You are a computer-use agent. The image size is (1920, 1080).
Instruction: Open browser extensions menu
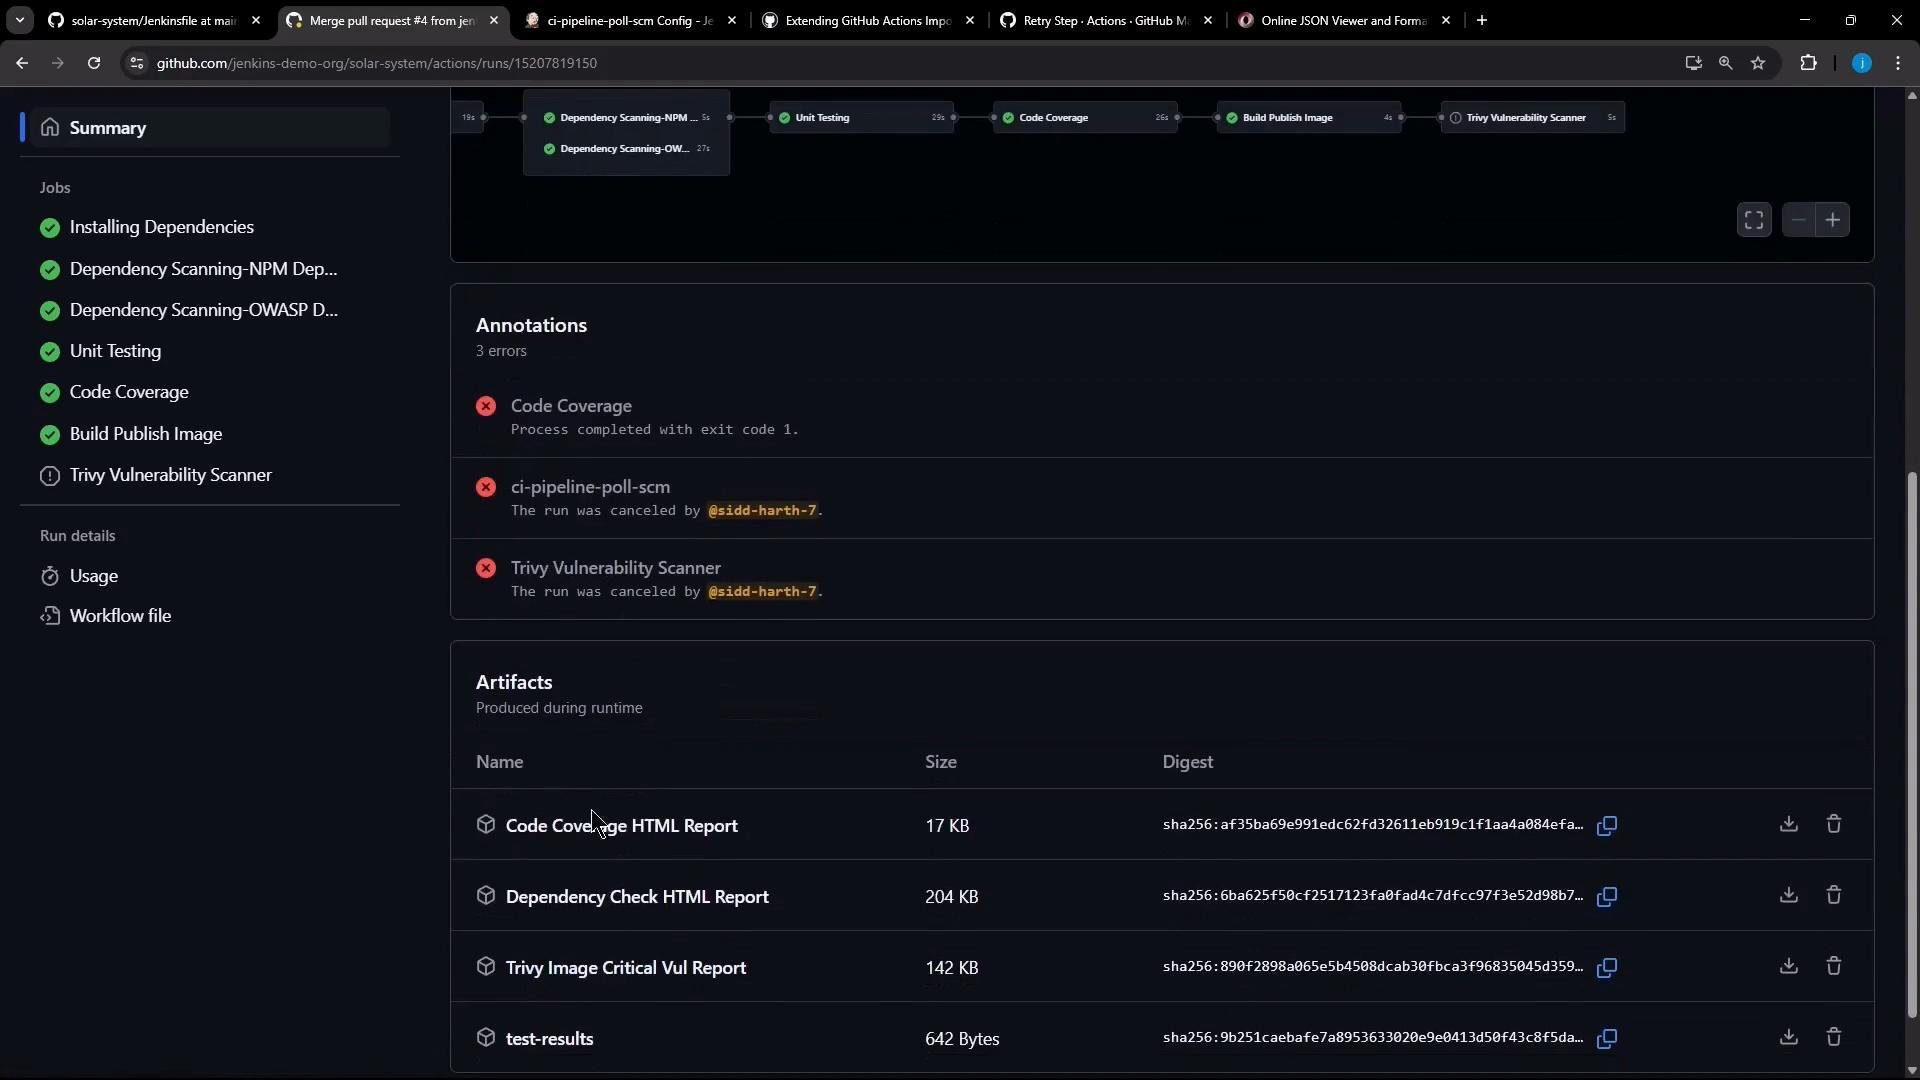coord(1808,63)
